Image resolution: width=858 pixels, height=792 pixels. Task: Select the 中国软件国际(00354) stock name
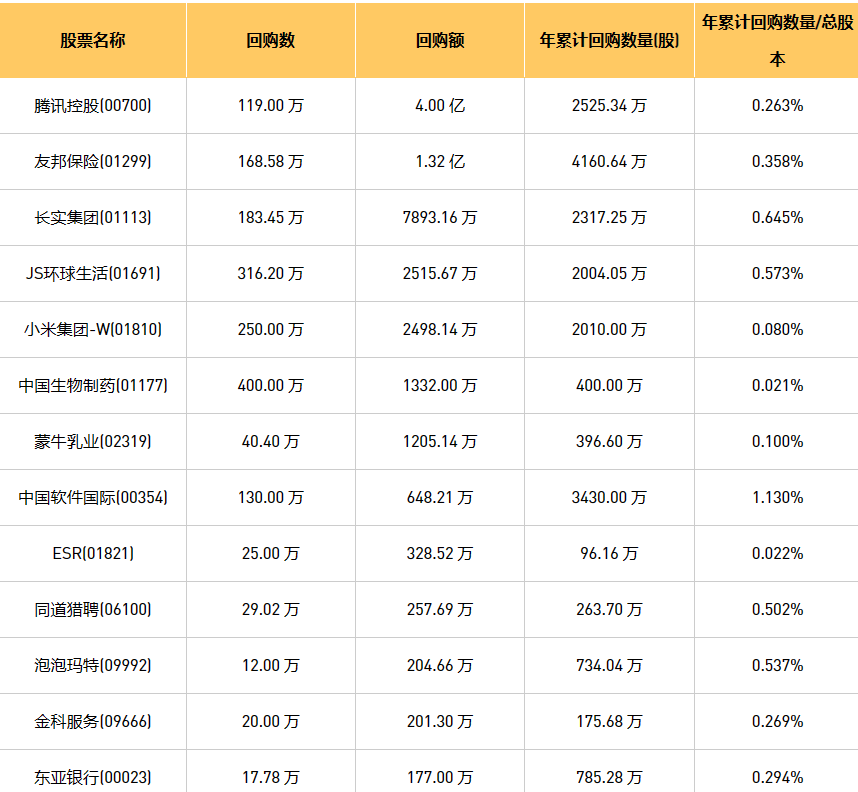click(92, 497)
